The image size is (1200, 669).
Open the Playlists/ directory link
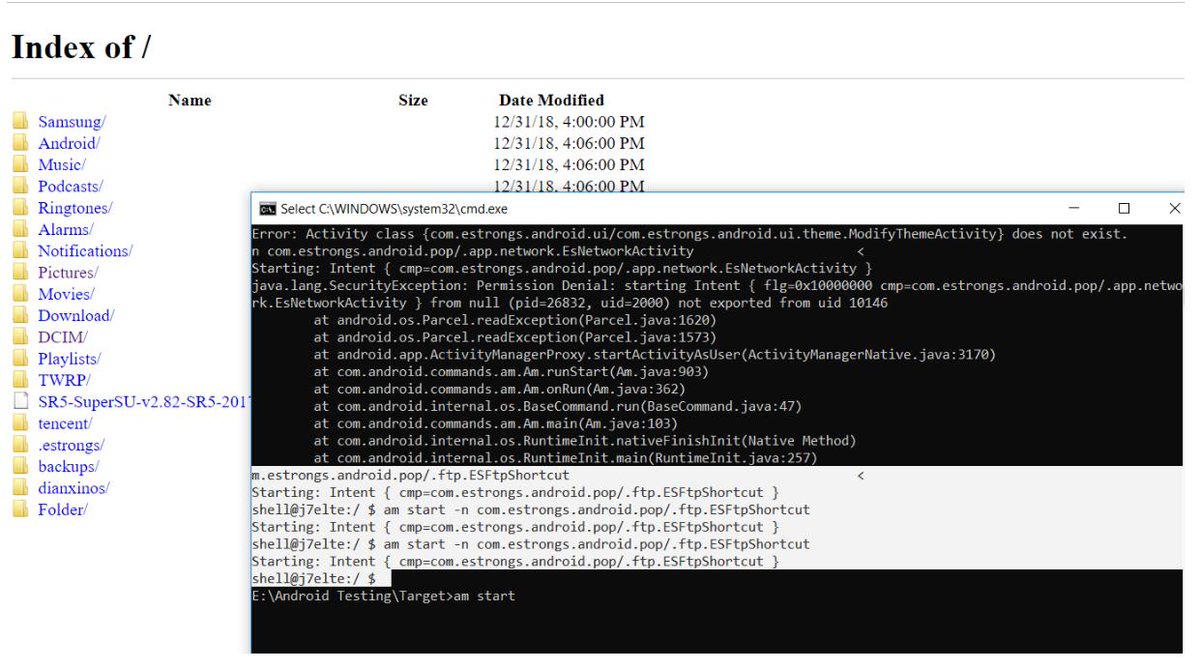(69, 358)
